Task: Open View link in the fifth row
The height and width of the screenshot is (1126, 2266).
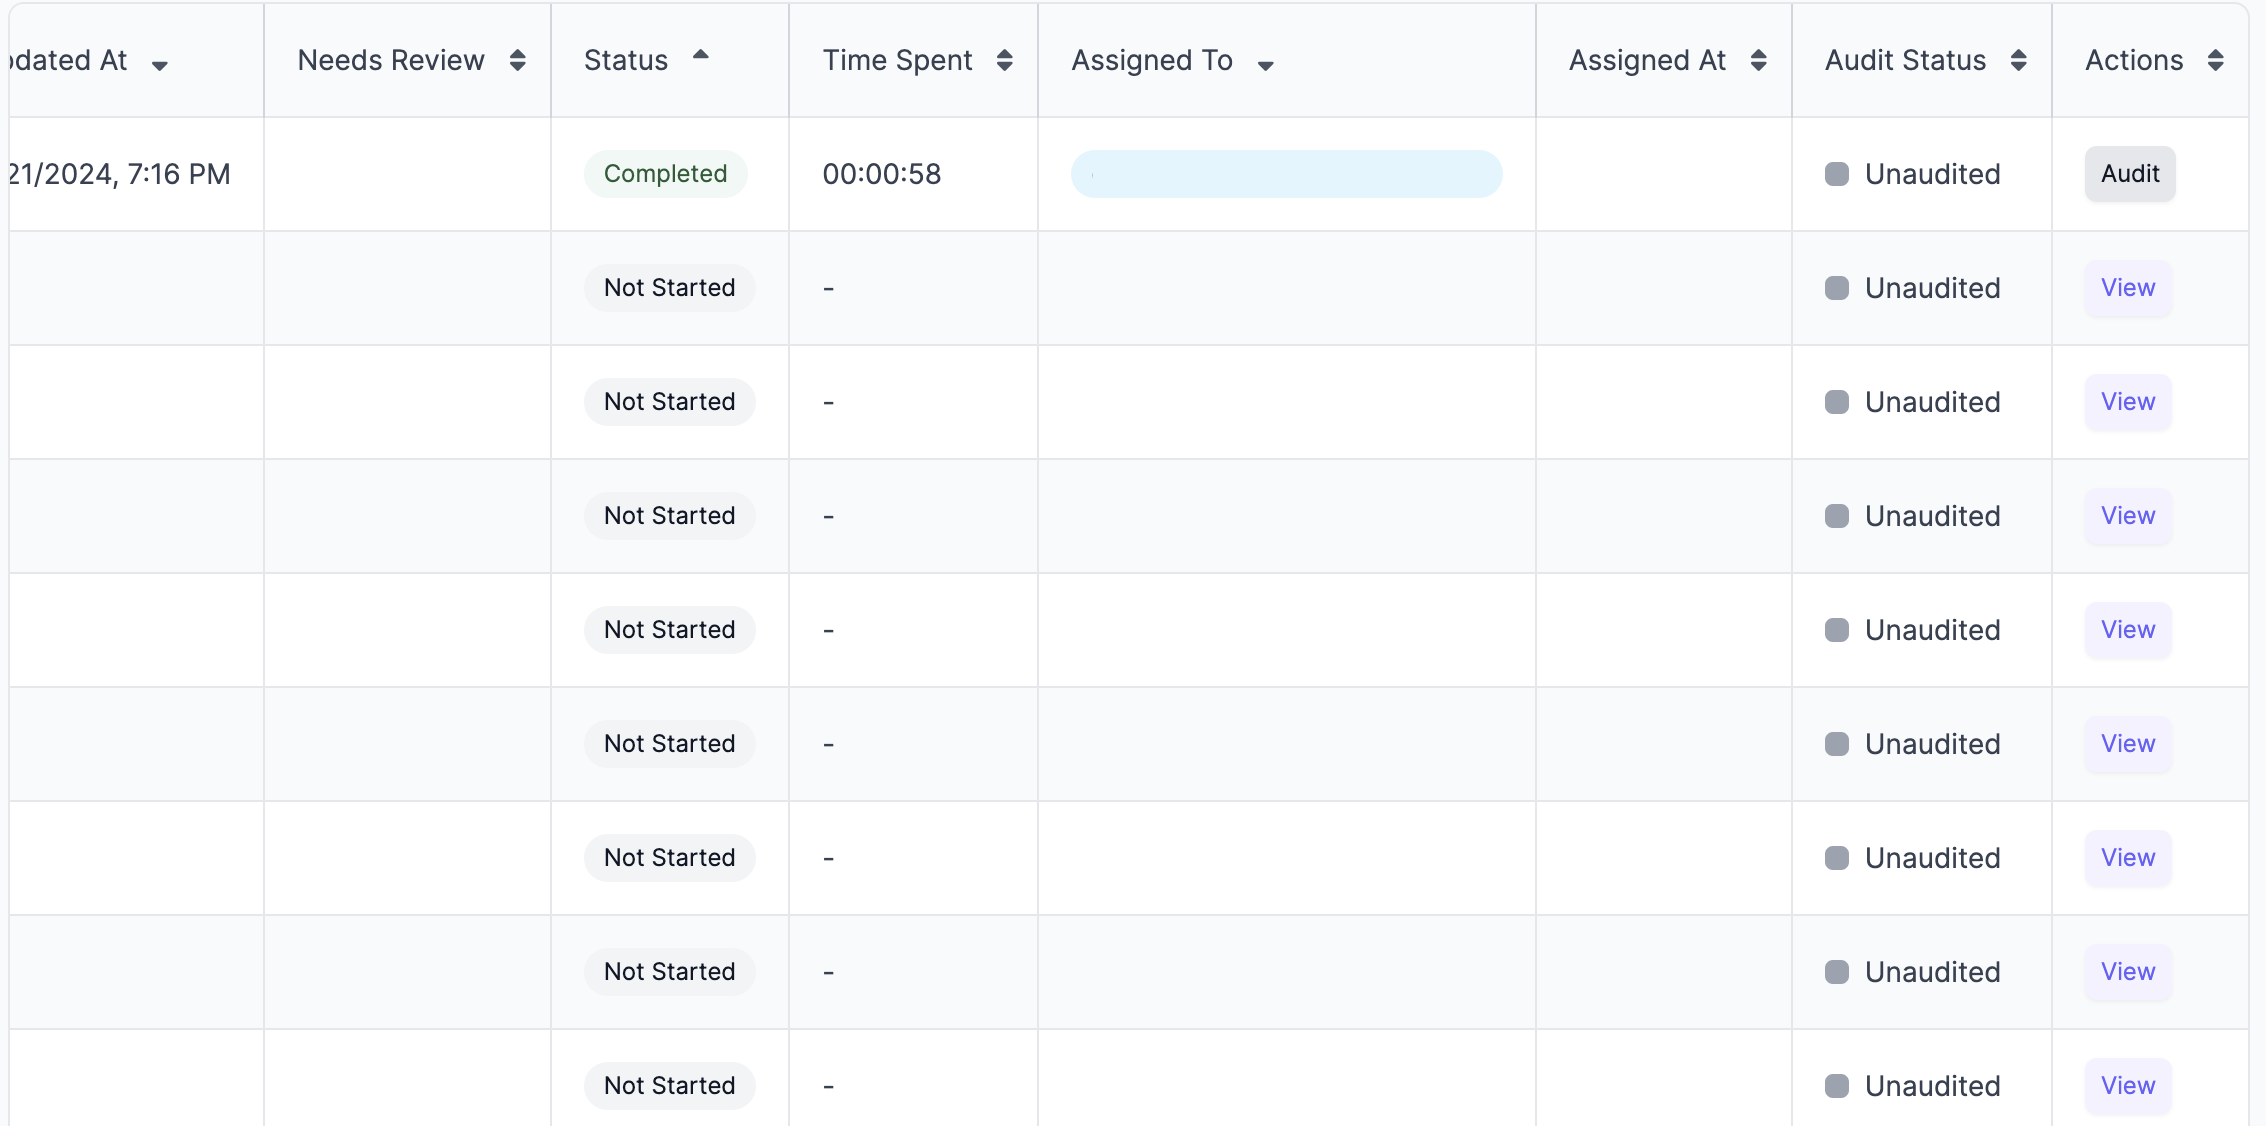Action: (x=2127, y=630)
